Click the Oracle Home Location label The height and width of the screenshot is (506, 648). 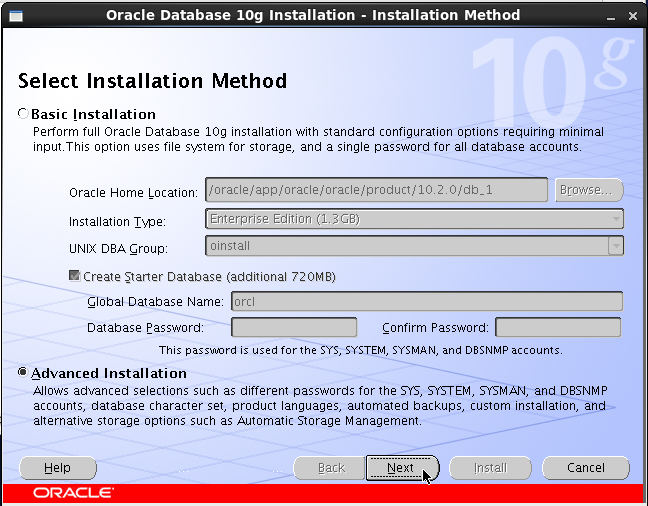pos(133,193)
